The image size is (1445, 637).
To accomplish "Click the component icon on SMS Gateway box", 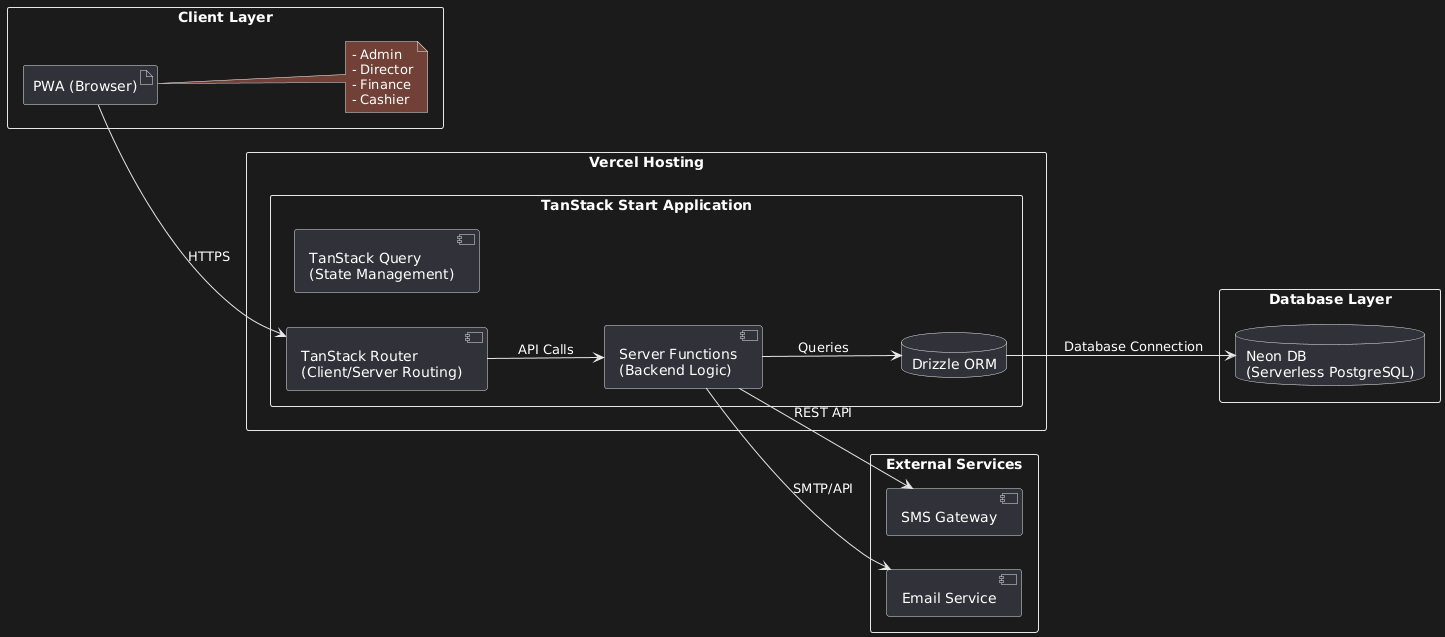I will pyautogui.click(x=1008, y=500).
